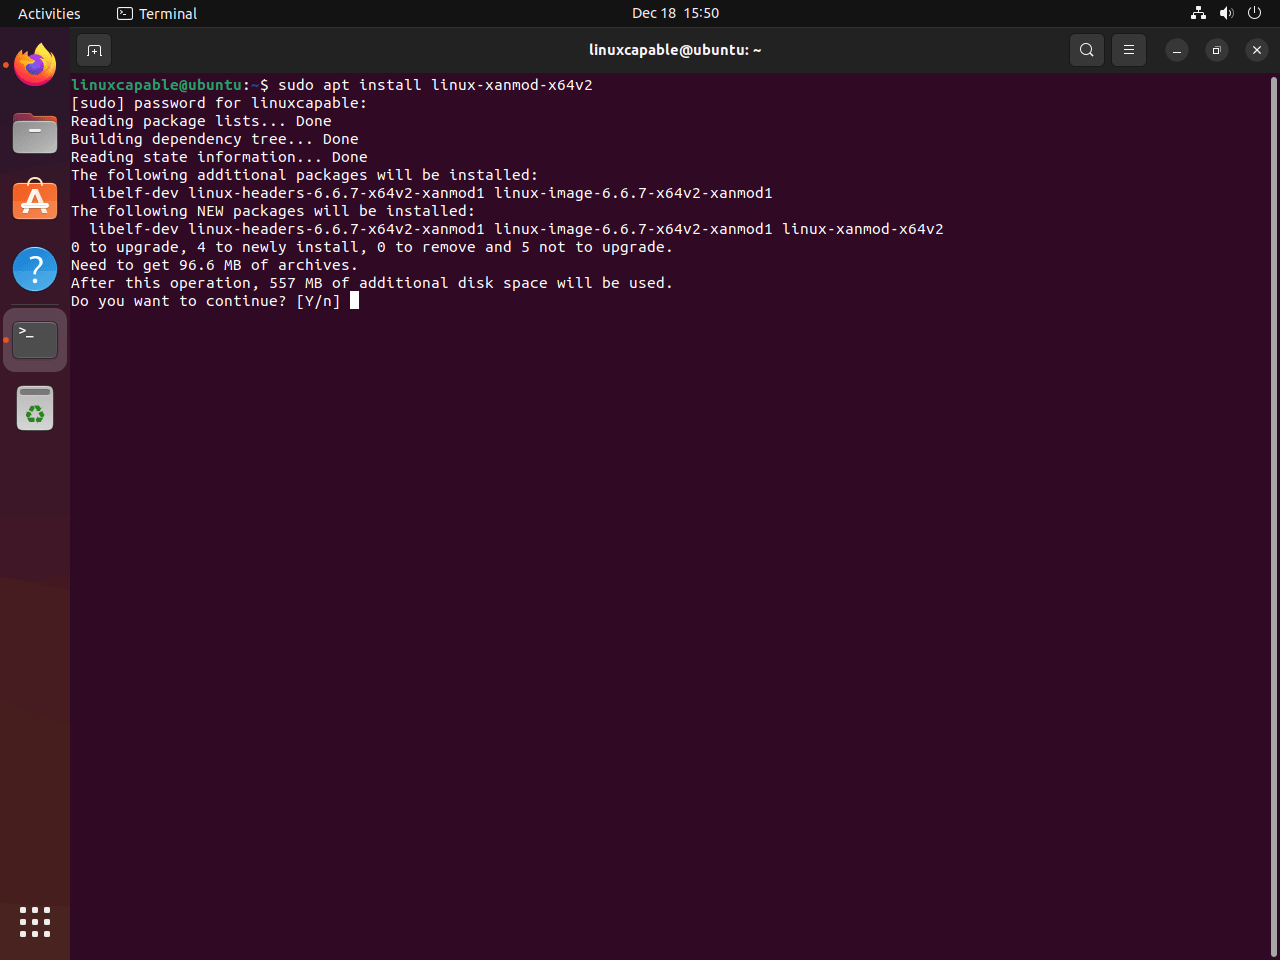Select the Terminal icon in the dock
The height and width of the screenshot is (960, 1280).
click(35, 339)
